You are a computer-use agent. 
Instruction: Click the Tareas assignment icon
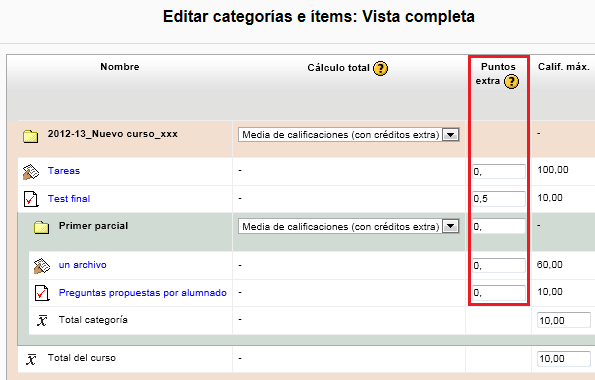coord(31,172)
